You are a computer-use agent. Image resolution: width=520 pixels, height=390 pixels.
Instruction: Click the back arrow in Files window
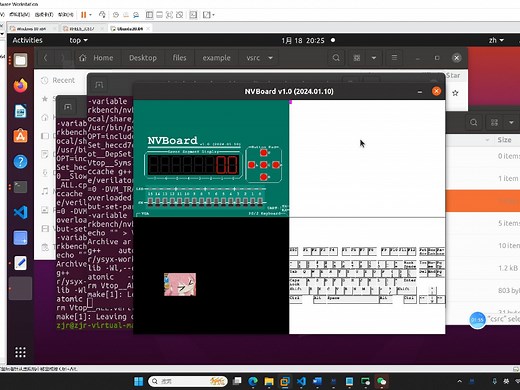[45, 58]
